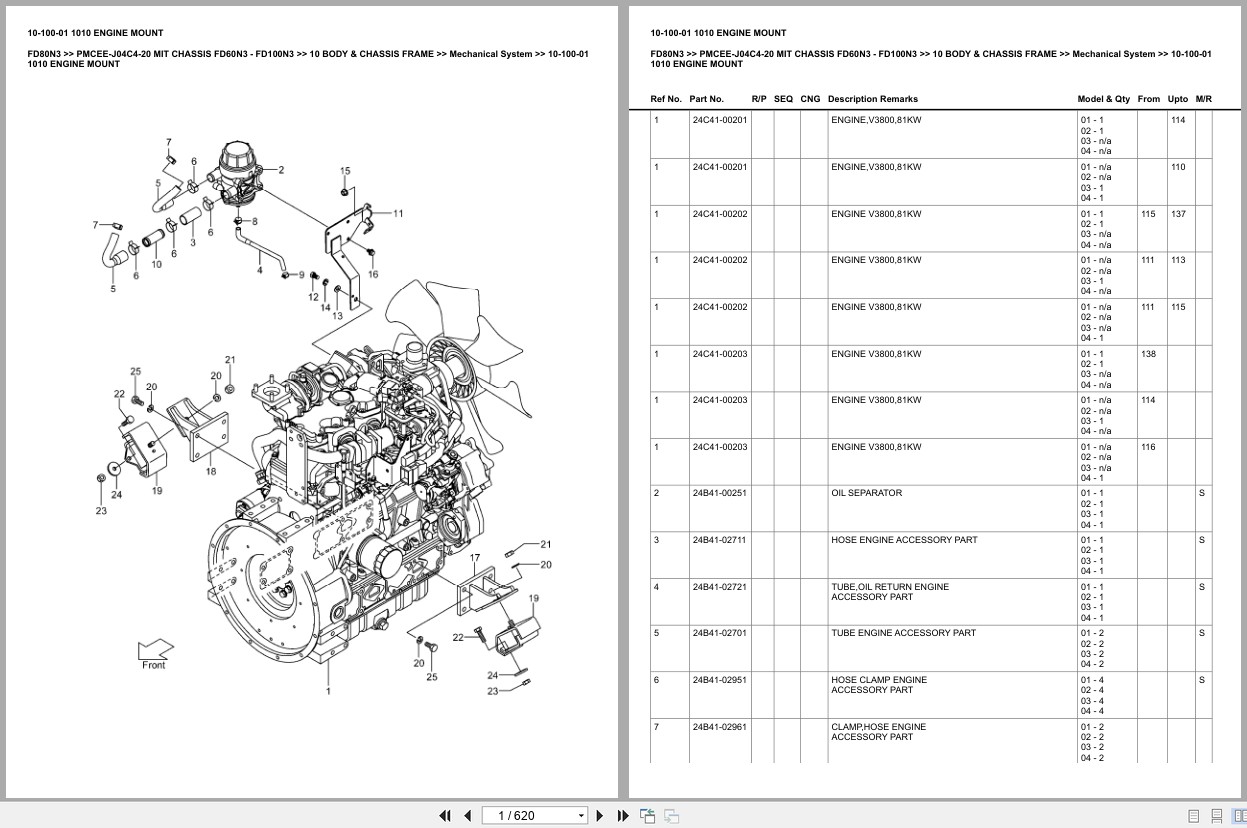Click callout number 10 on the hose
Screen dimensions: 1247x828
tap(157, 265)
